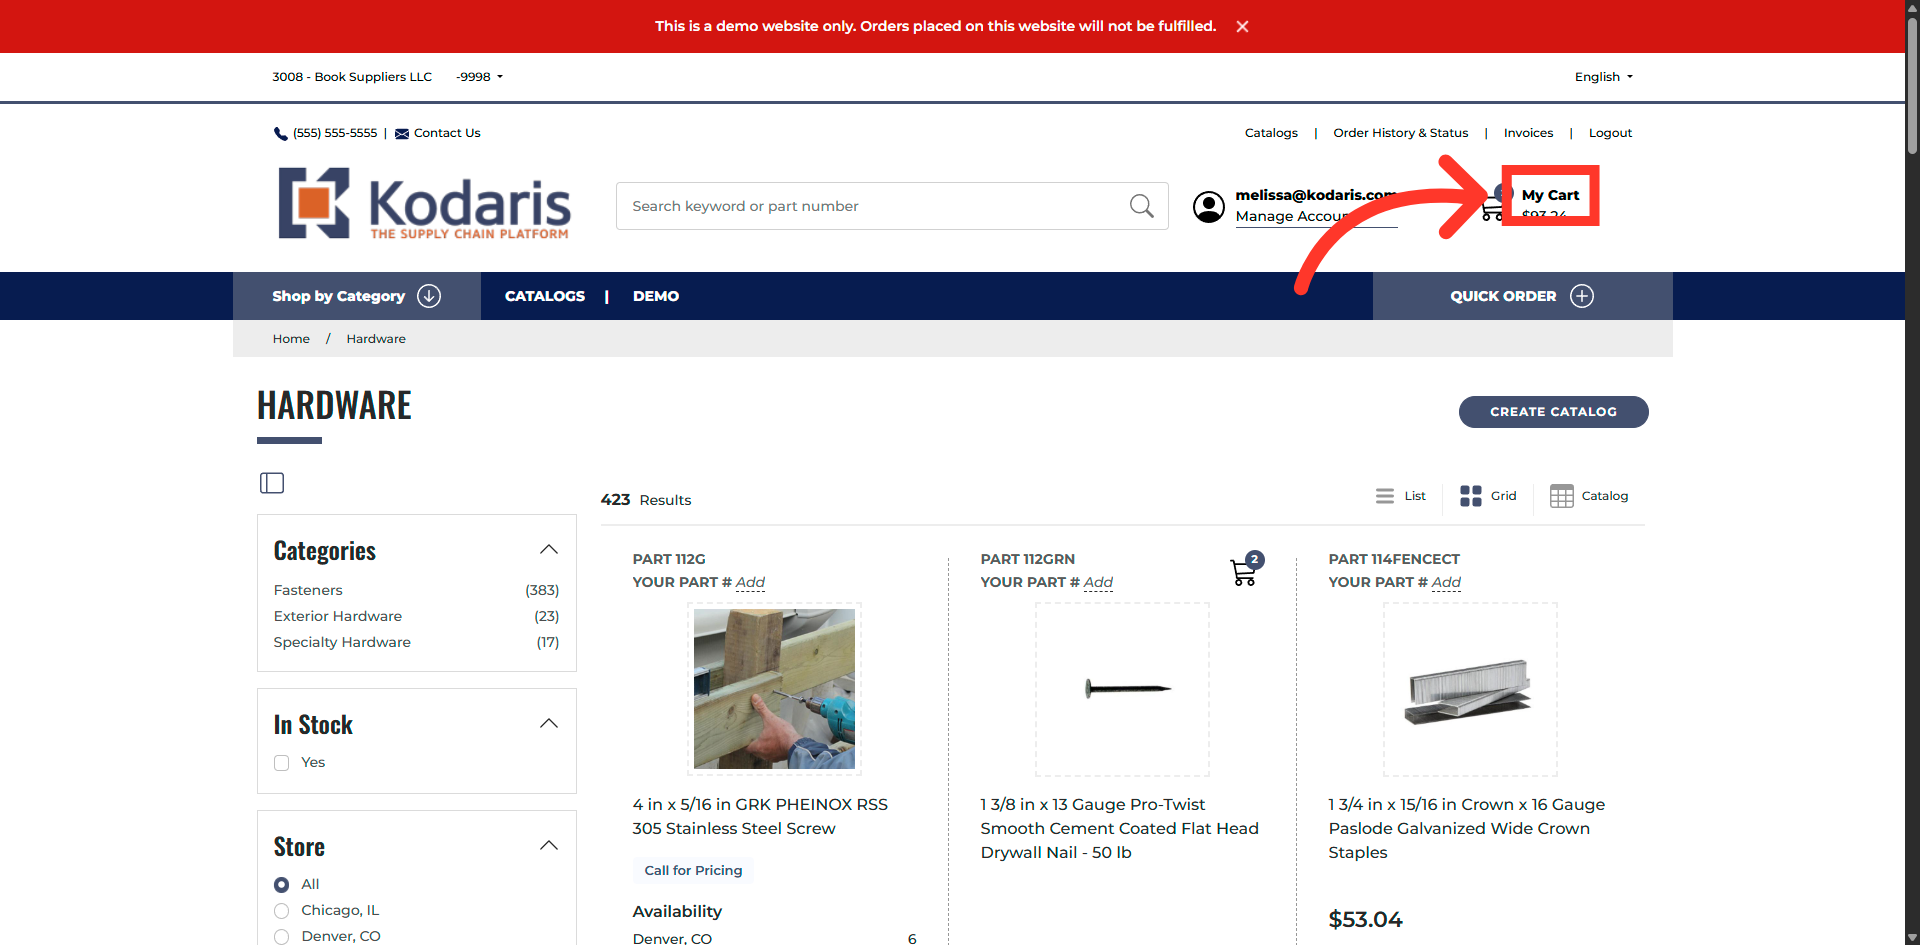Collapse the In Stock filter section

[549, 724]
